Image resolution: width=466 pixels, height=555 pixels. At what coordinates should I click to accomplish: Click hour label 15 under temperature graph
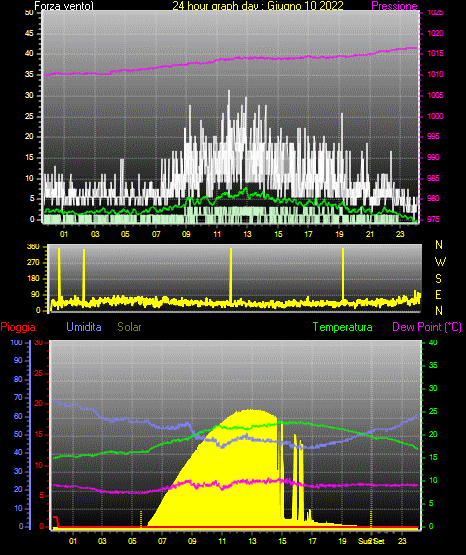click(282, 541)
